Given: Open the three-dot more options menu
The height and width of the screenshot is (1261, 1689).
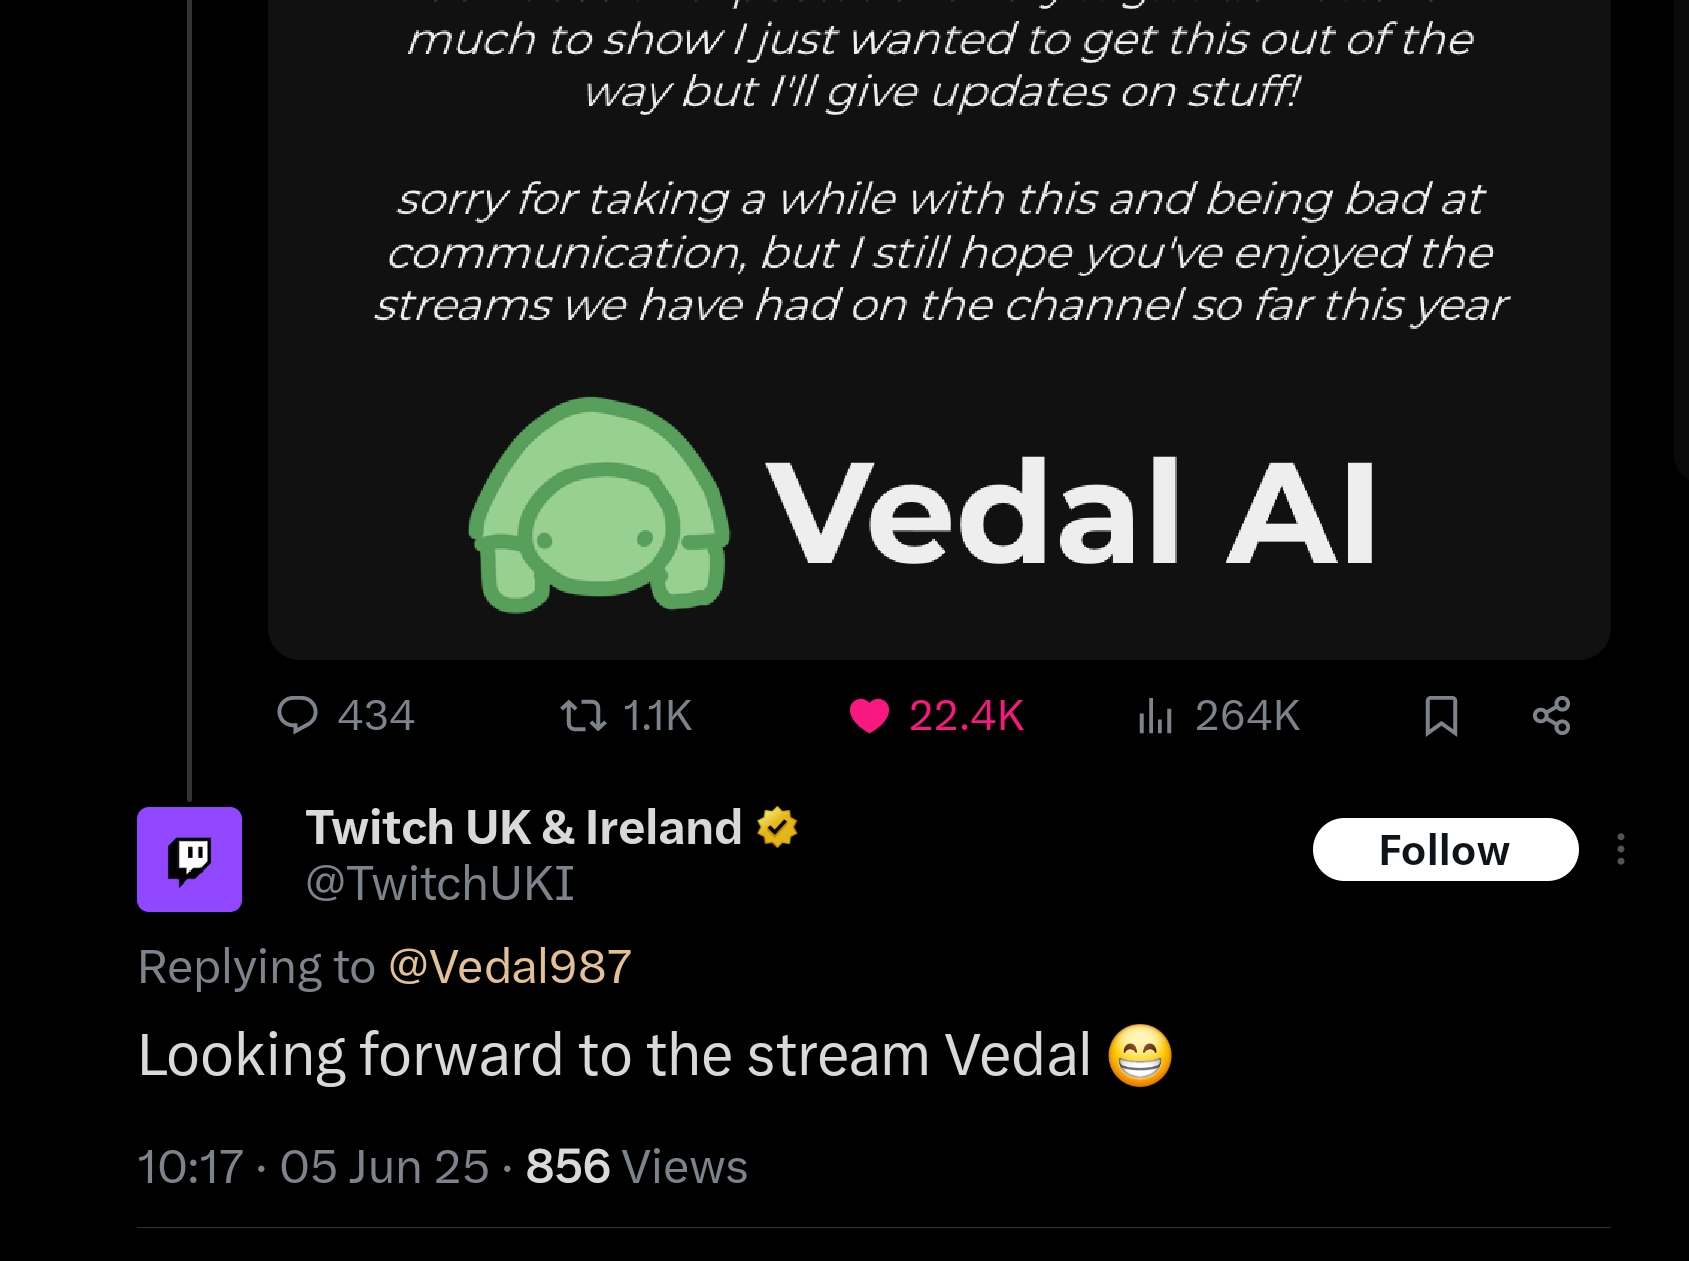Looking at the screenshot, I should pyautogui.click(x=1620, y=850).
